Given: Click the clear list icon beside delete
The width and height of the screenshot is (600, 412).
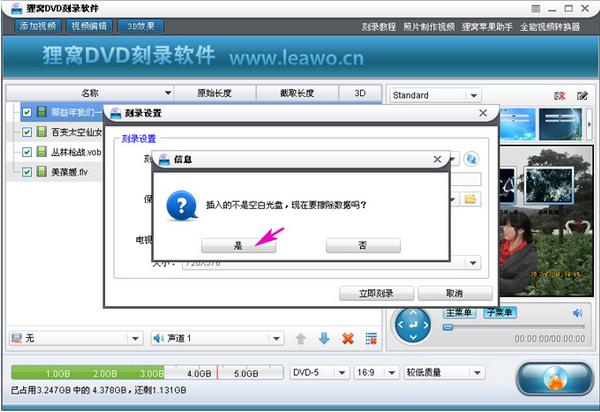Looking at the screenshot, I should (371, 338).
